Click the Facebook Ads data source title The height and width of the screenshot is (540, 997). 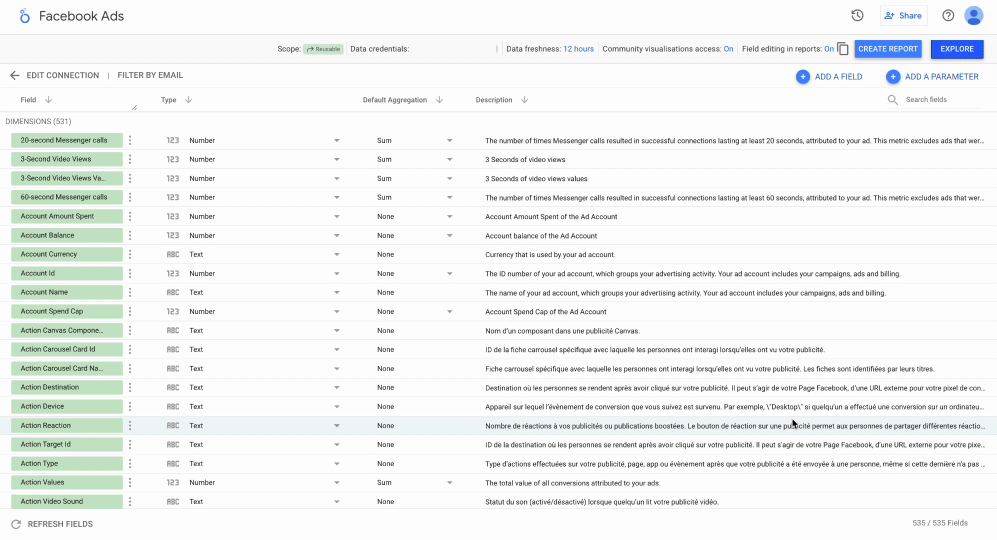pyautogui.click(x=81, y=16)
